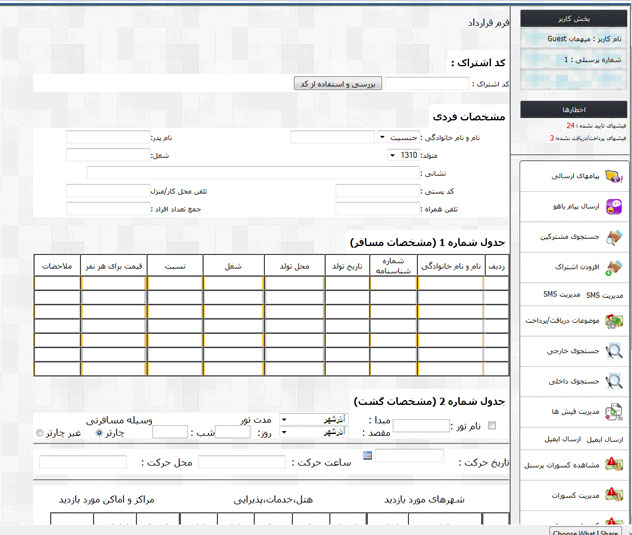Click the birthplace (محل تولد) column header
The width and height of the screenshot is (632, 535).
(x=294, y=266)
